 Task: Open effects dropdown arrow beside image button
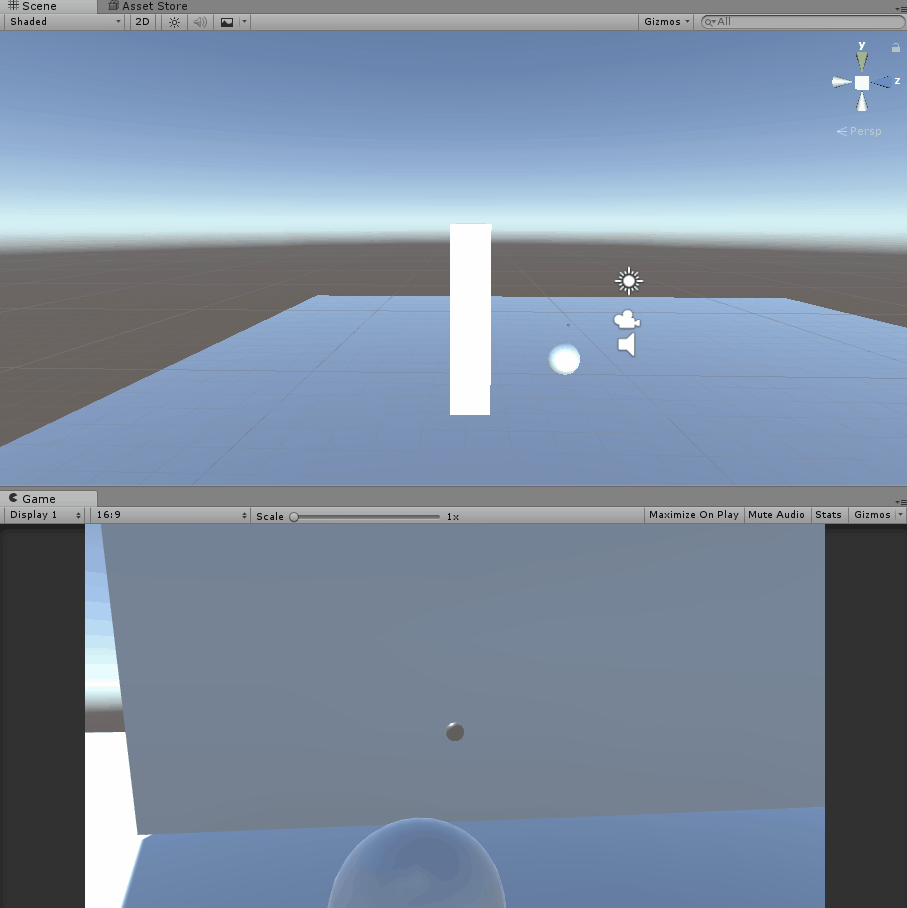pyautogui.click(x=244, y=22)
